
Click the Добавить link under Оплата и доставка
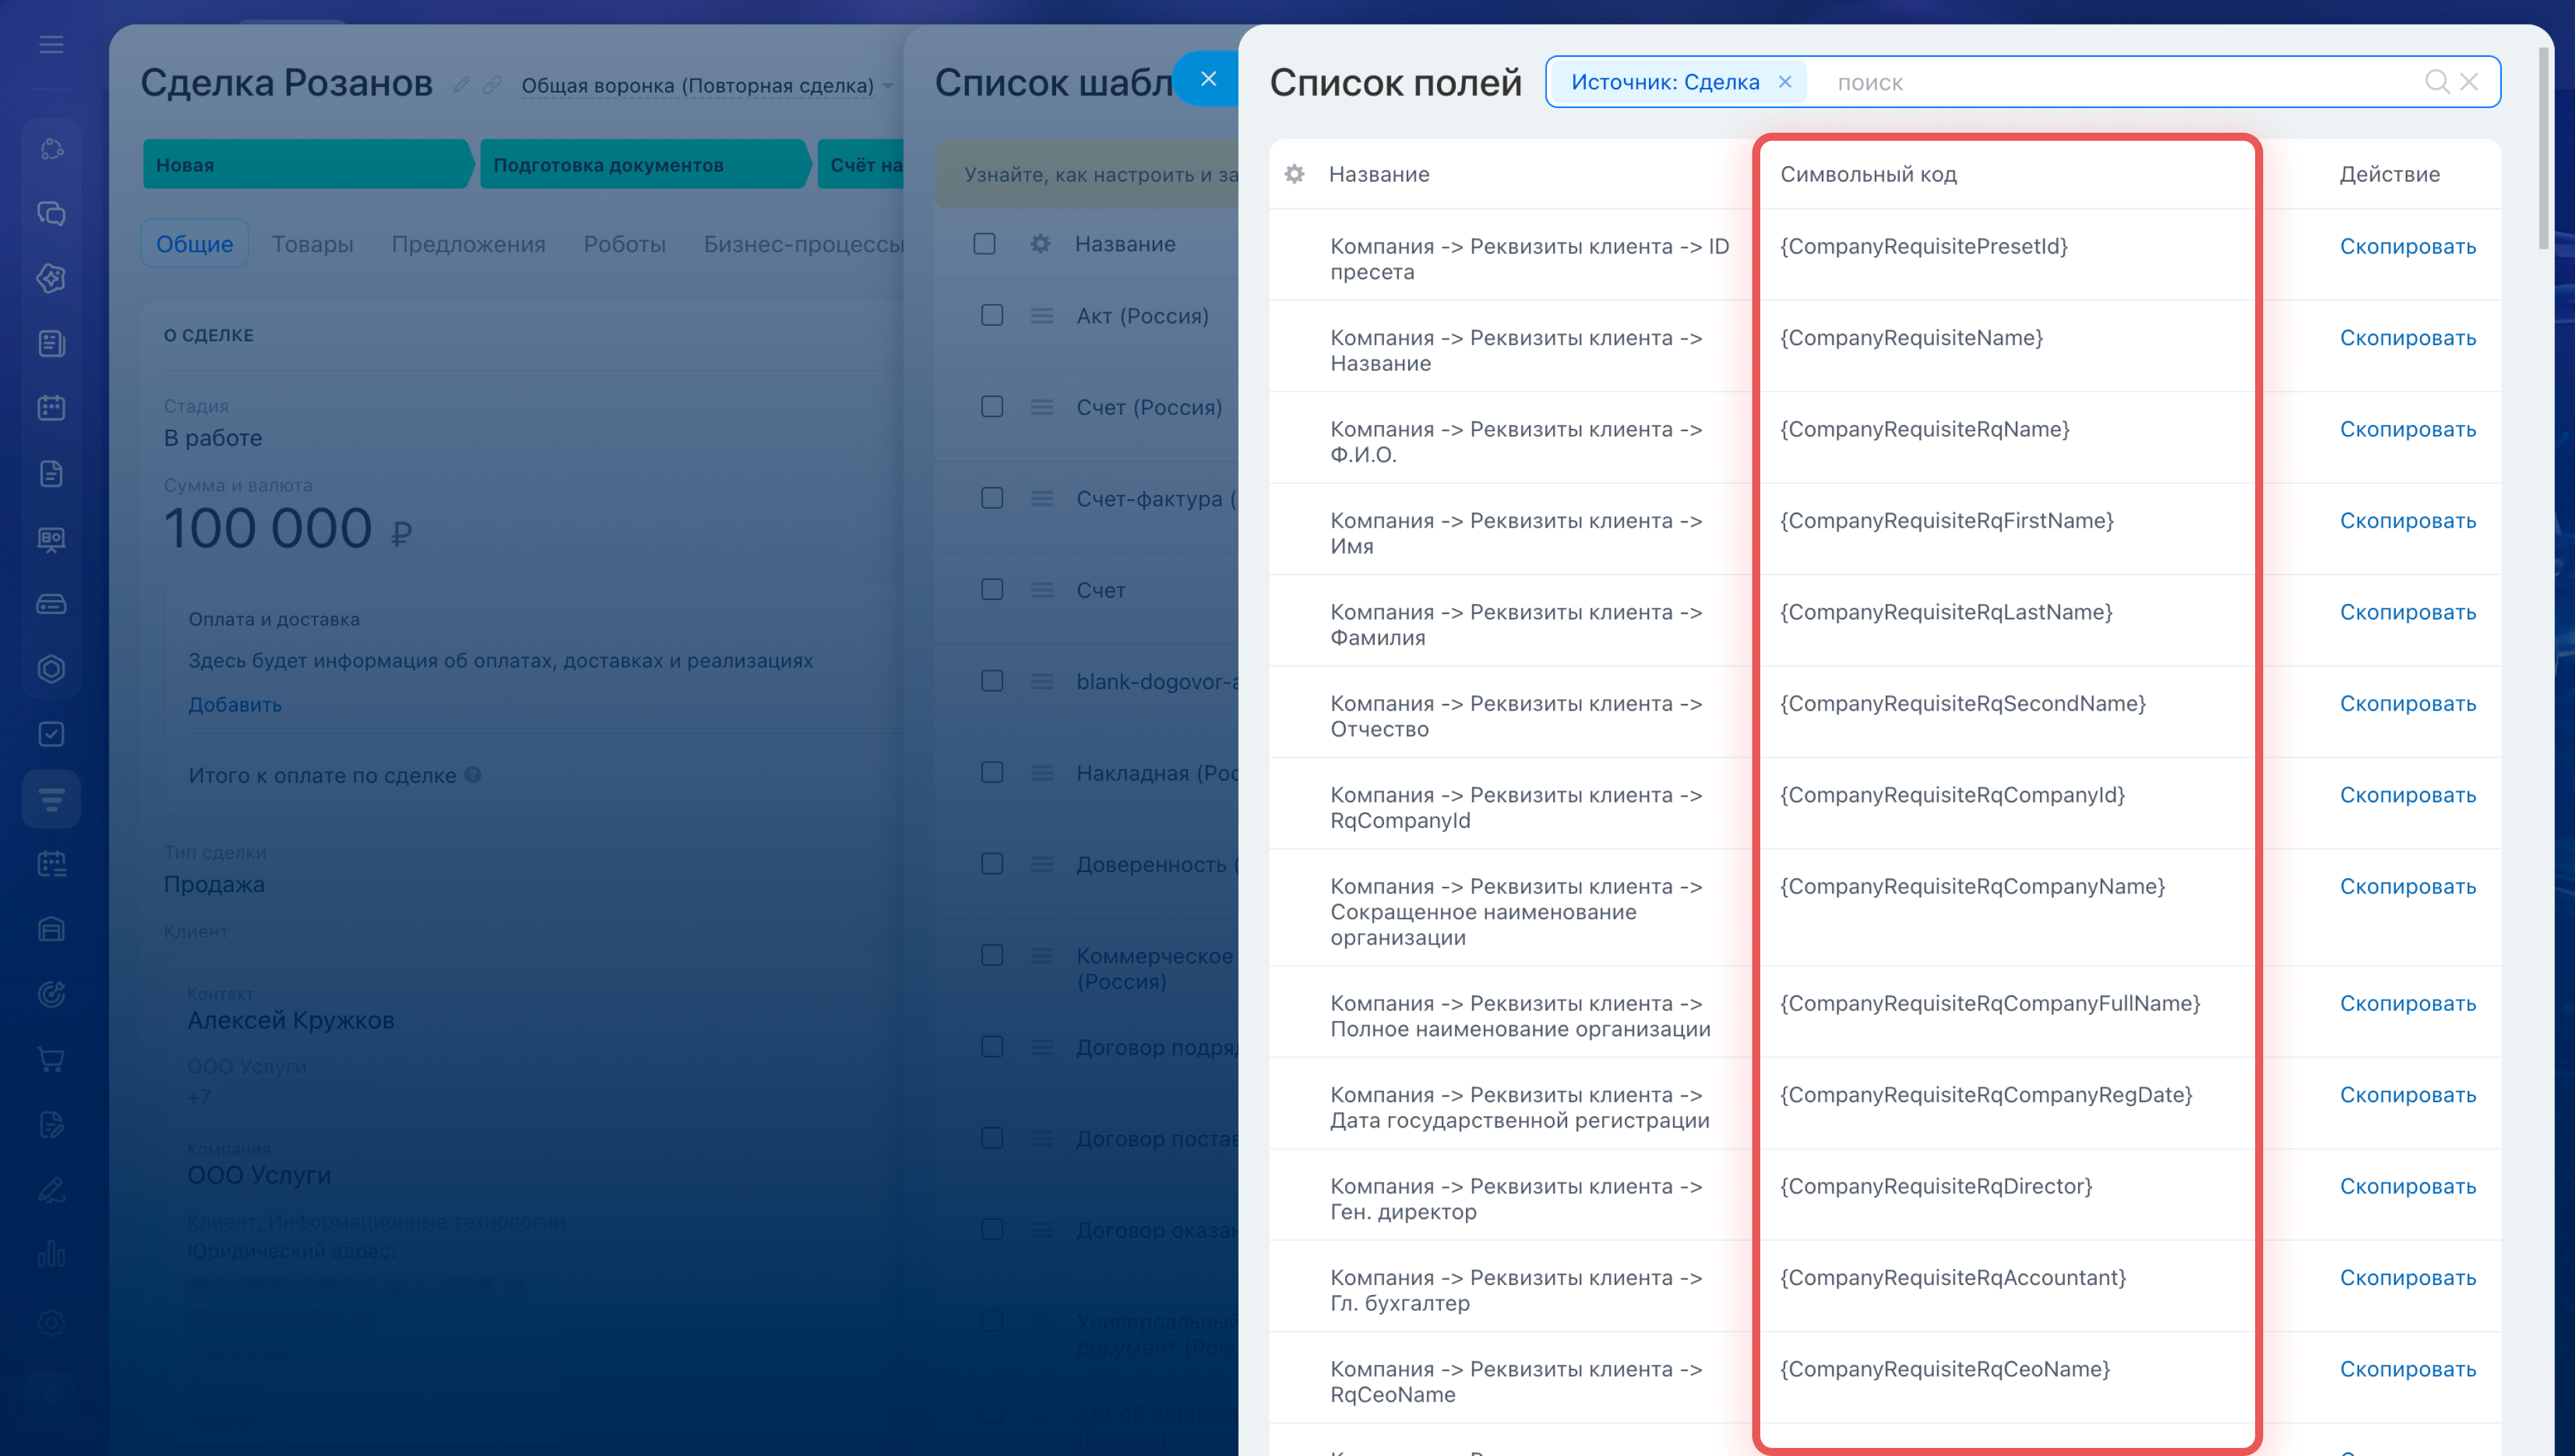click(235, 705)
